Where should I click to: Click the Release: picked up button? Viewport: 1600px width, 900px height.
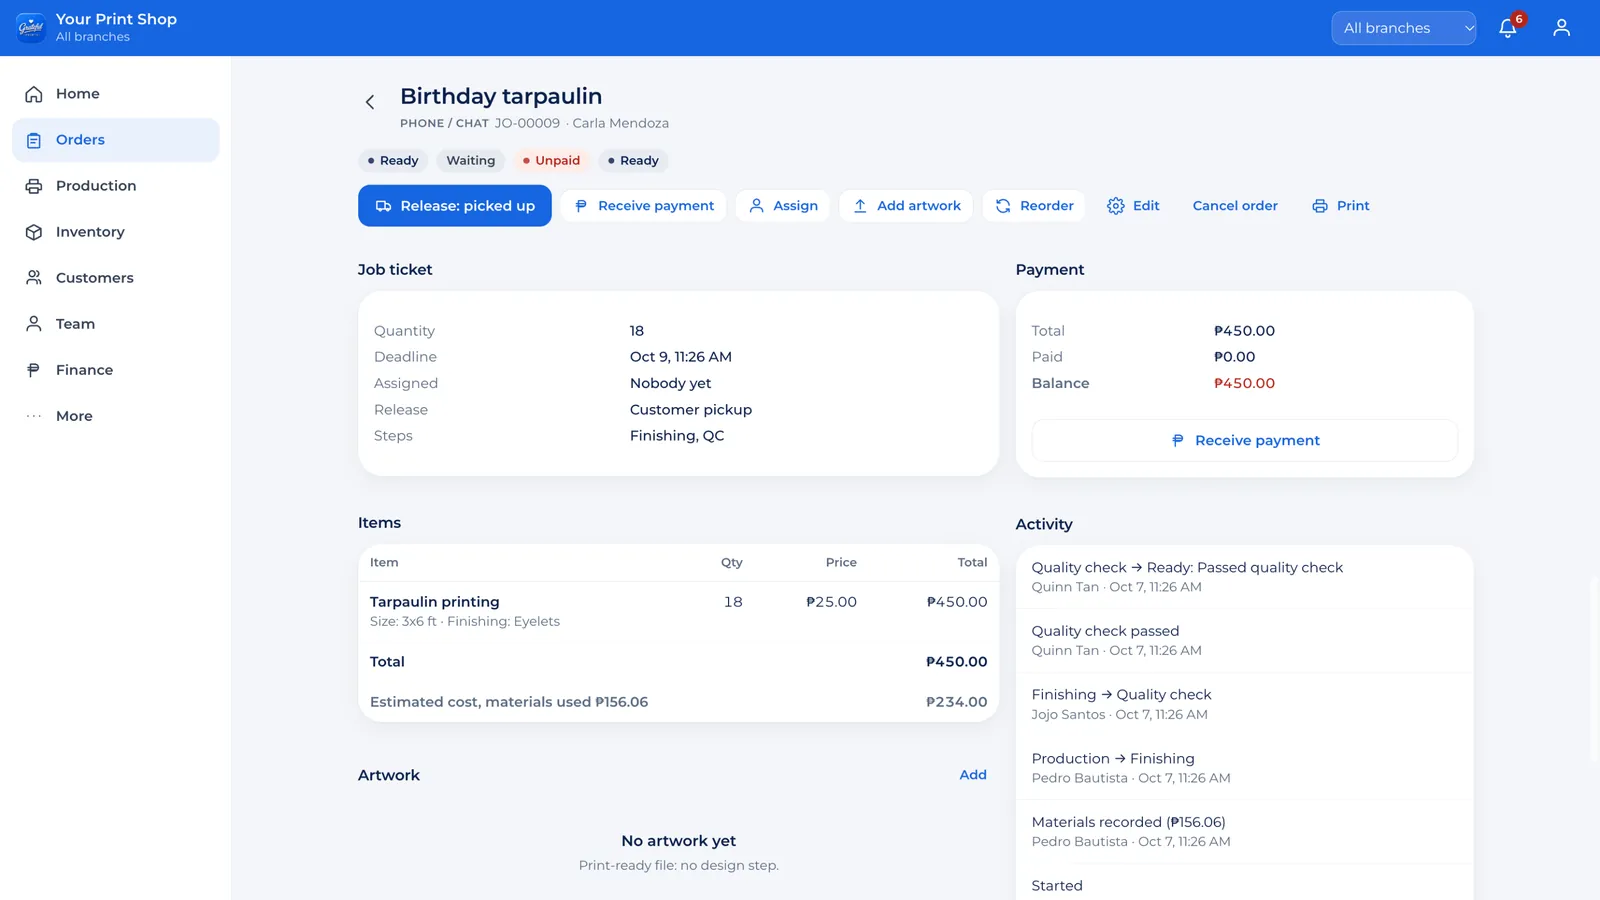coord(455,206)
